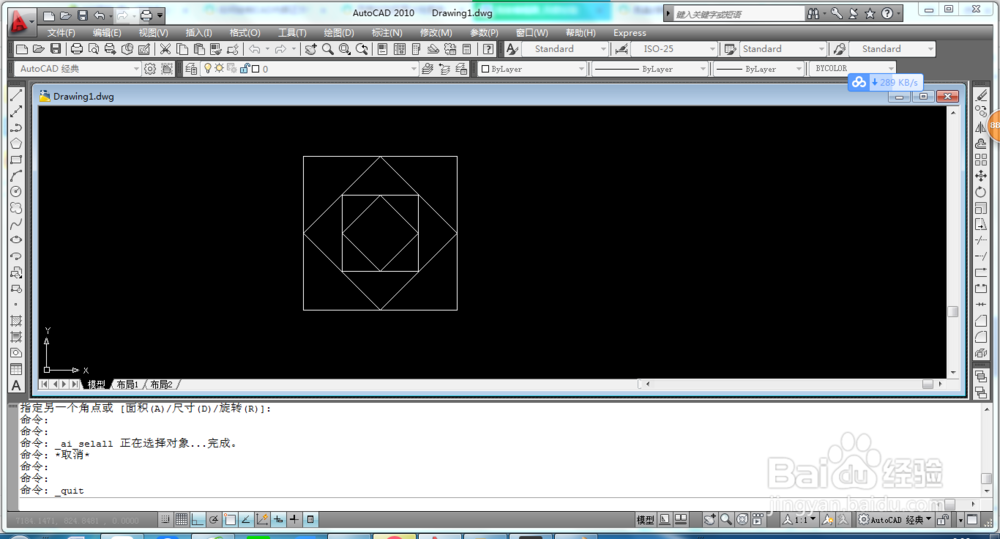This screenshot has height=539, width=1000.
Task: Select the Rotate modify tool
Action: (x=981, y=192)
